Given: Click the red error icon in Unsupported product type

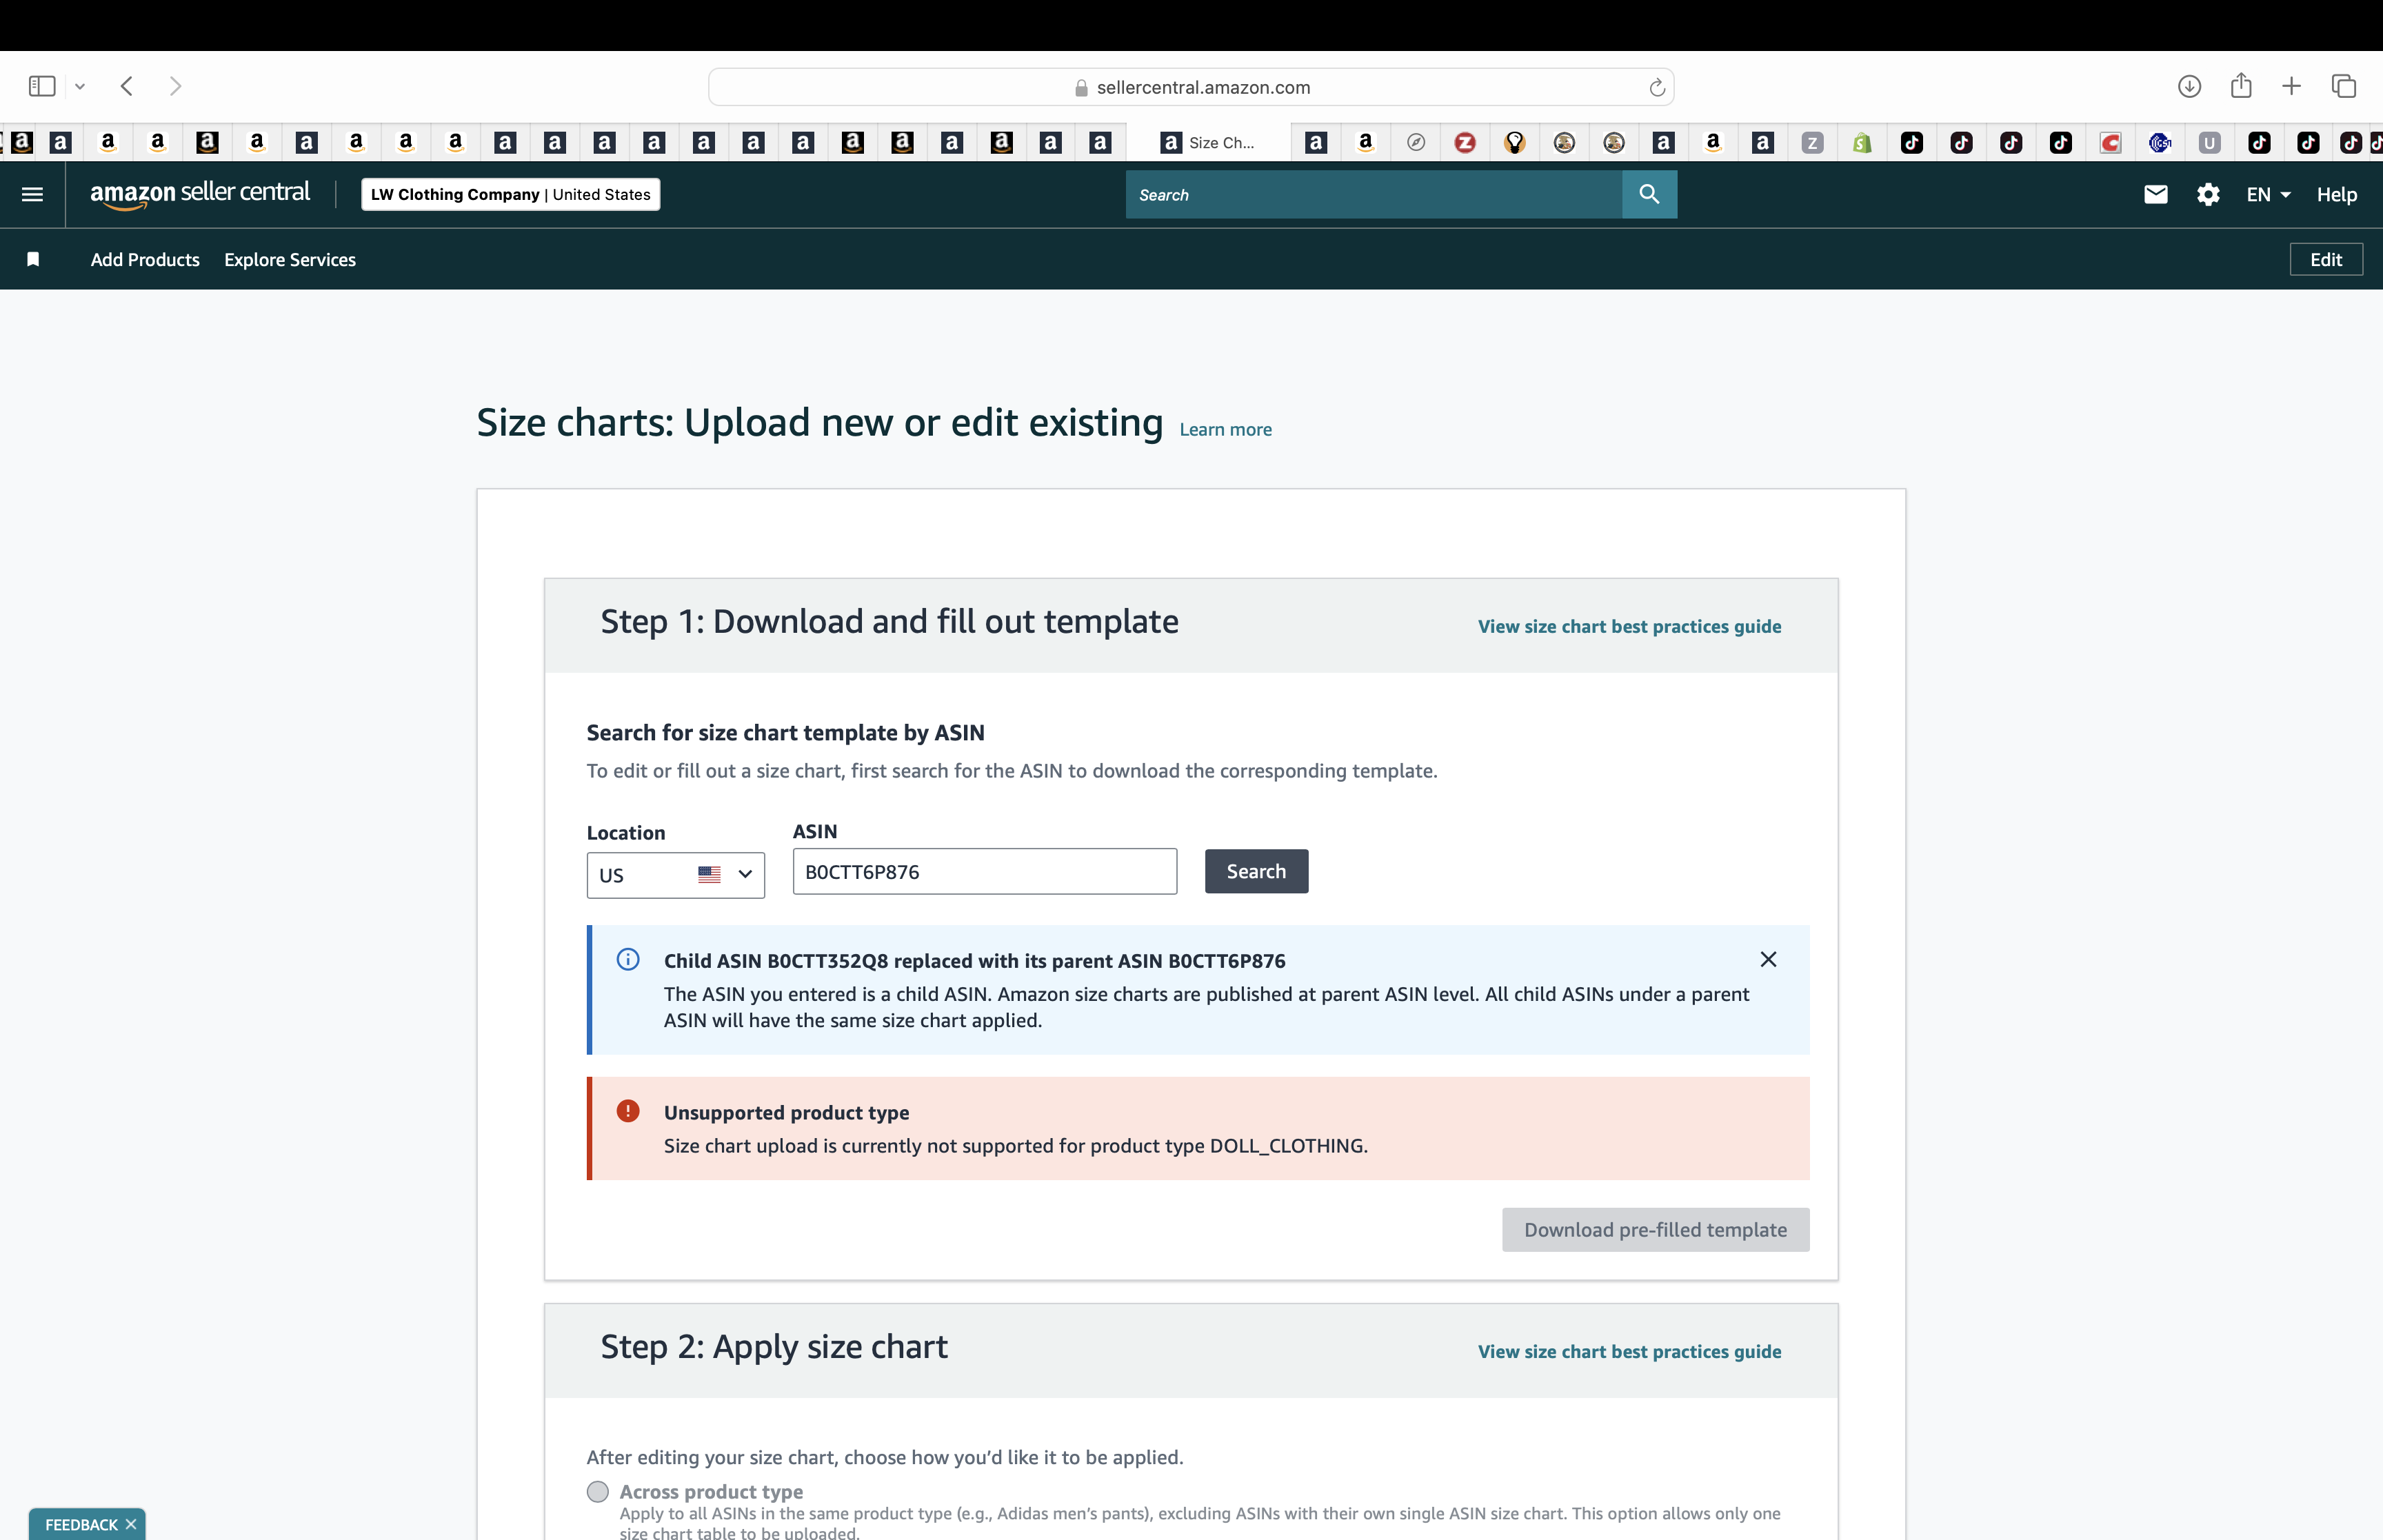Looking at the screenshot, I should (628, 1111).
